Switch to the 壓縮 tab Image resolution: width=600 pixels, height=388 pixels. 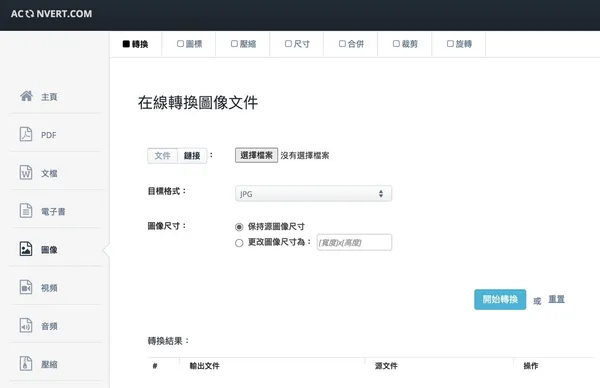click(243, 44)
